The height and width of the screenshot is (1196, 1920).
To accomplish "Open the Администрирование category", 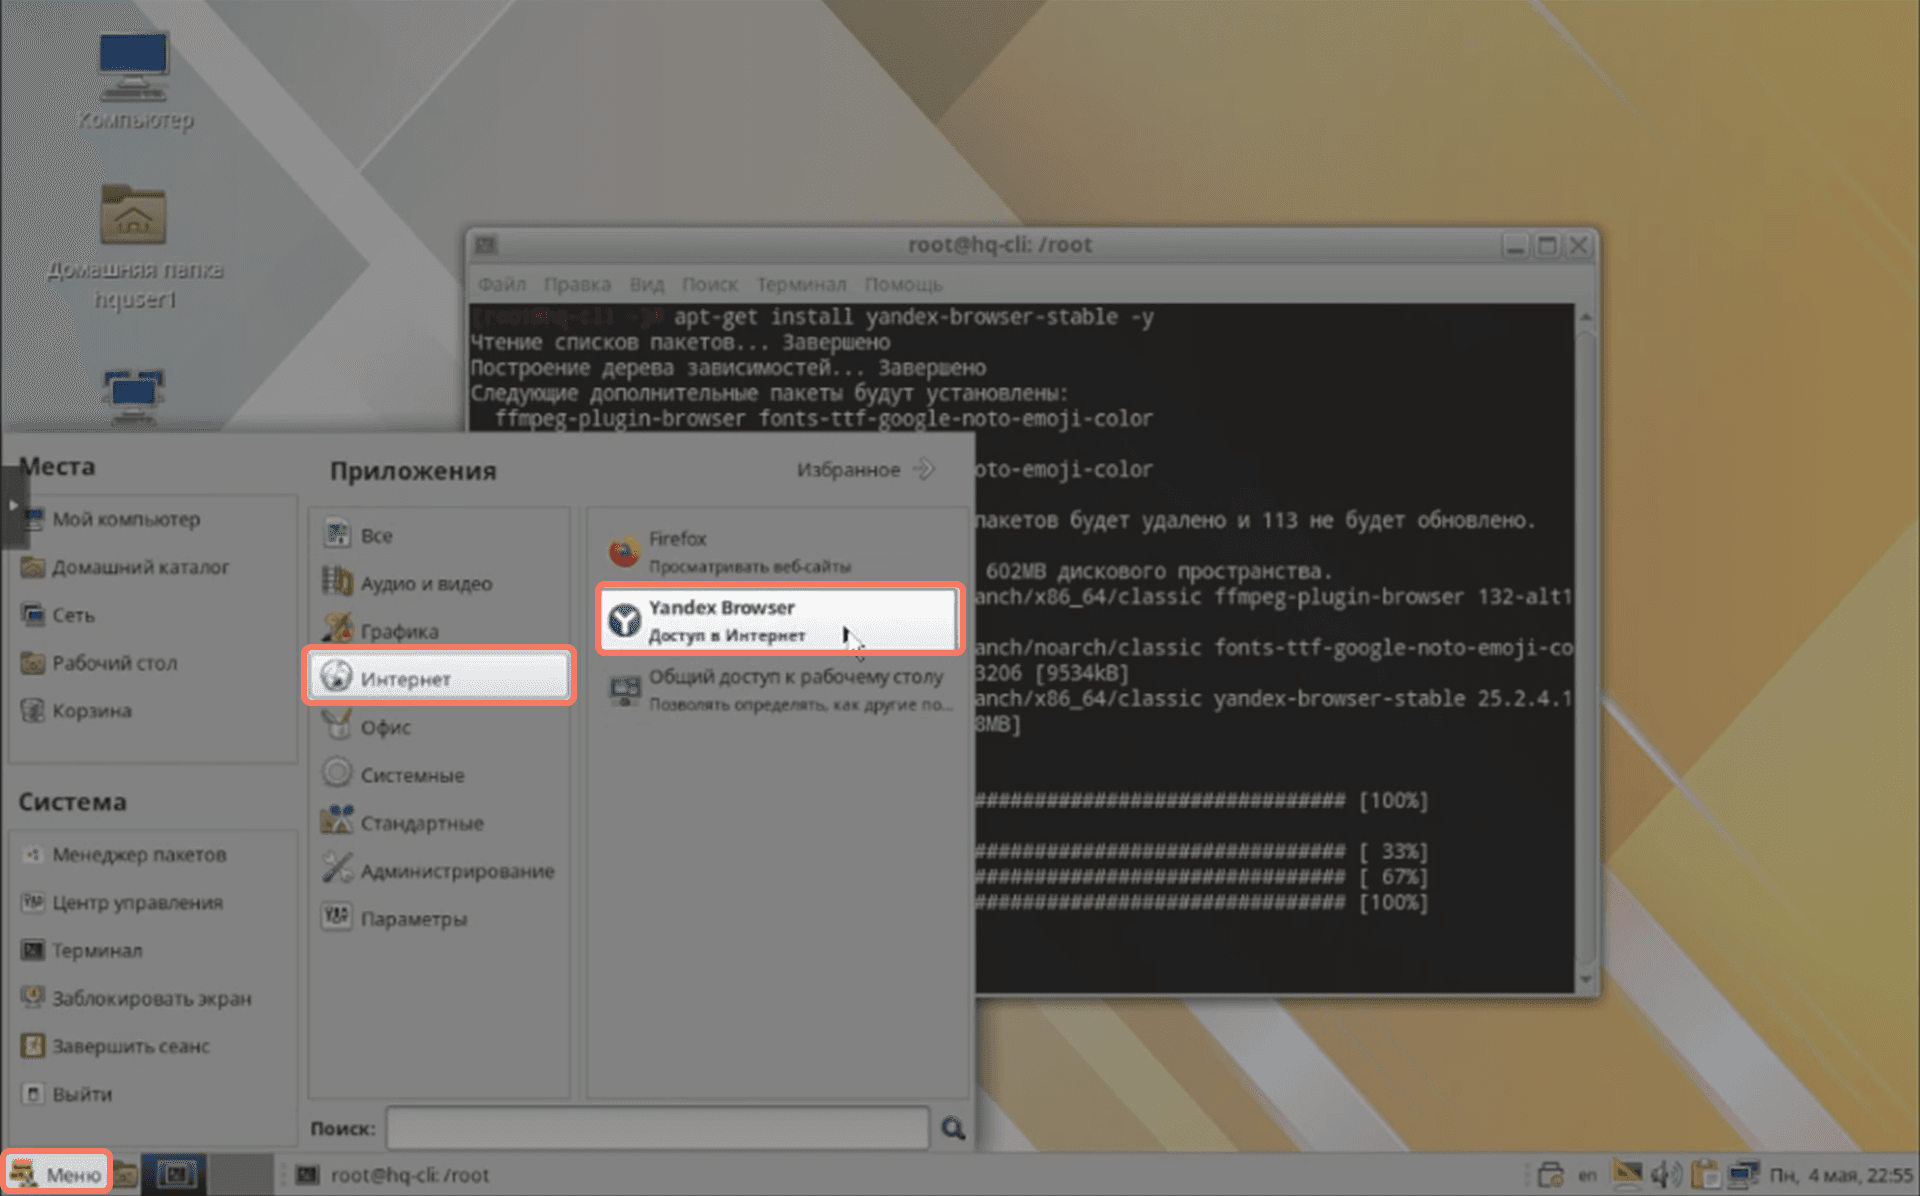I will point(439,871).
